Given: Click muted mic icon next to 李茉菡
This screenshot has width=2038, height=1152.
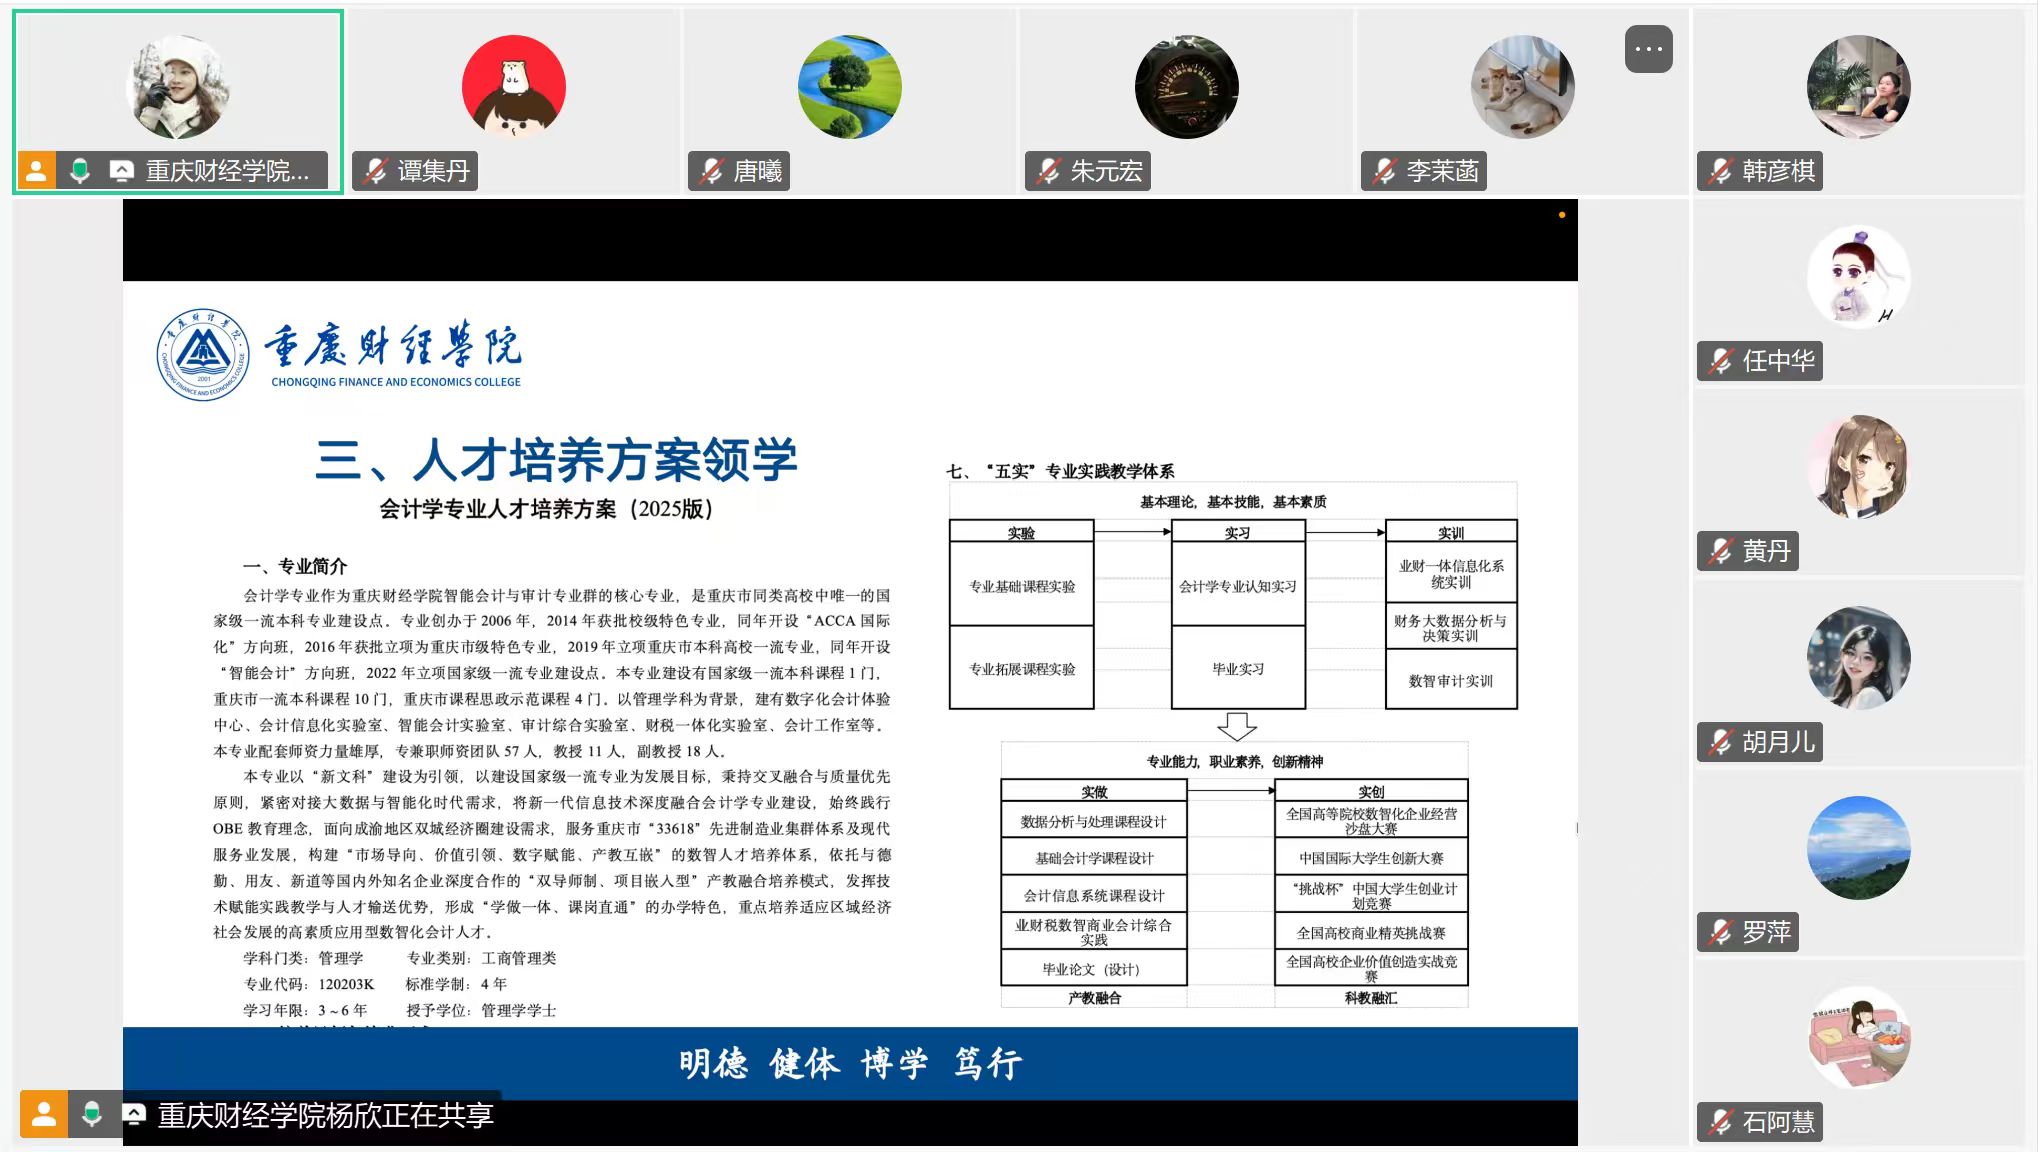Looking at the screenshot, I should [1384, 171].
